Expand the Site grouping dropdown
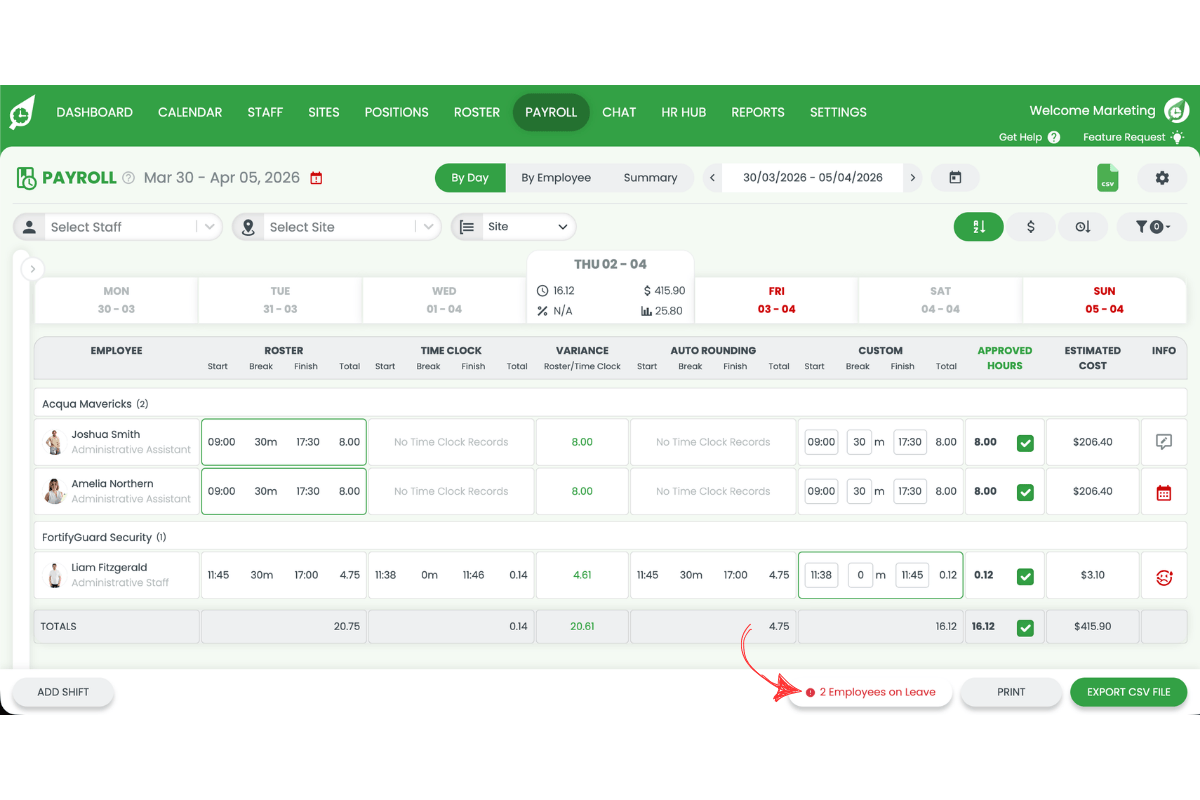The height and width of the screenshot is (800, 1200). [x=515, y=227]
